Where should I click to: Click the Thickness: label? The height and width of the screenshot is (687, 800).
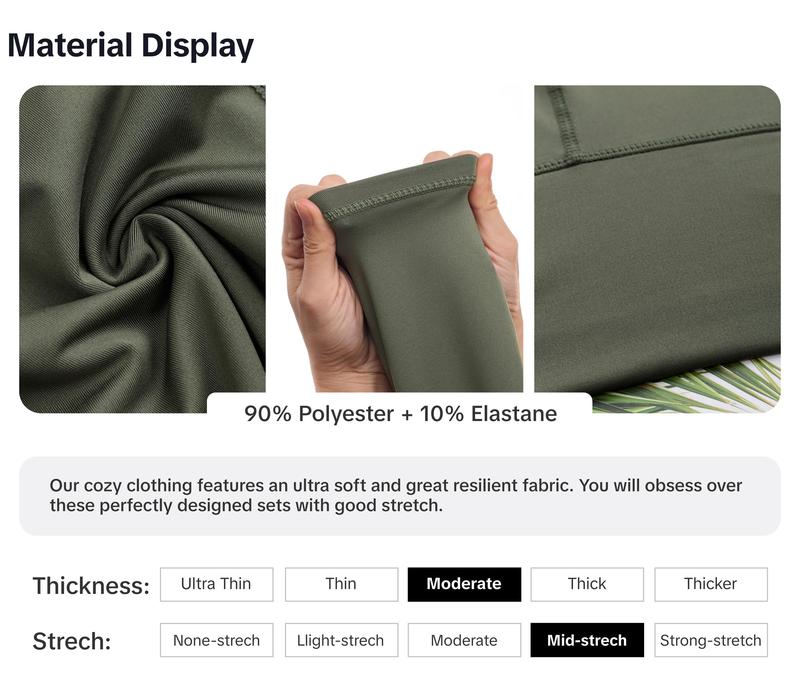[91, 586]
